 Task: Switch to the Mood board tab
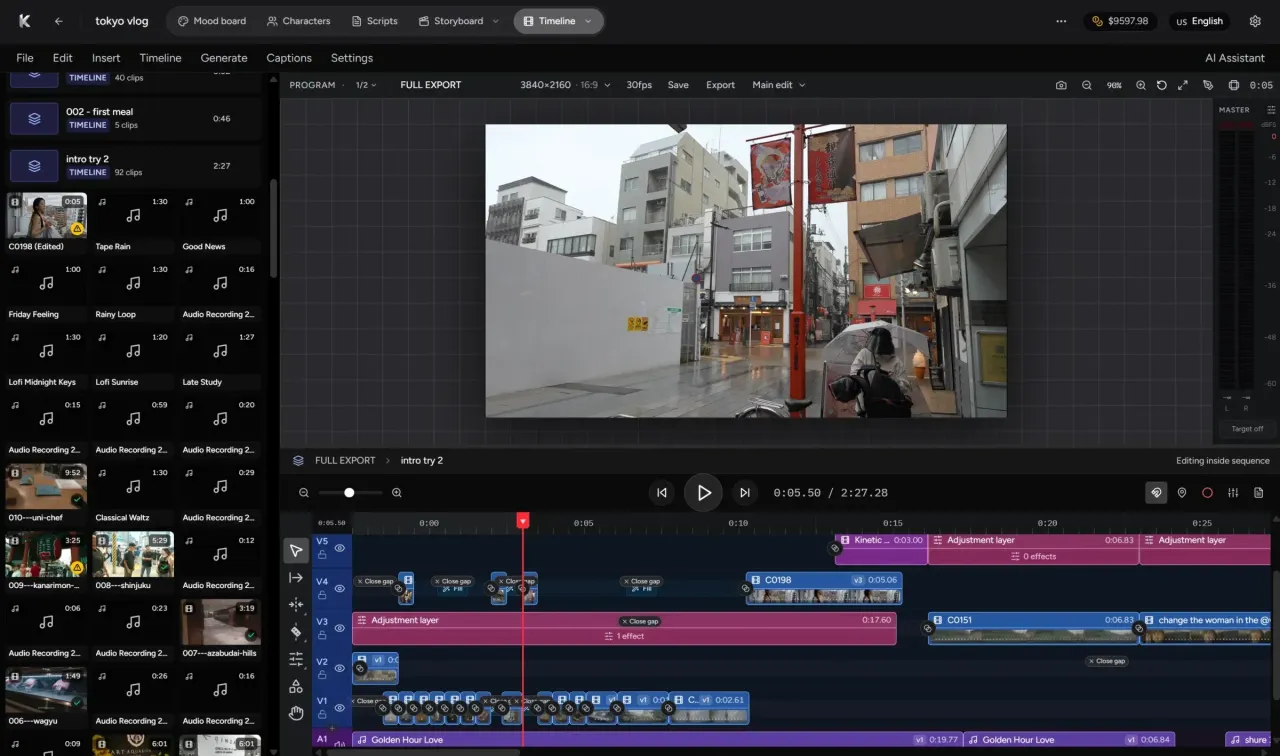212,21
